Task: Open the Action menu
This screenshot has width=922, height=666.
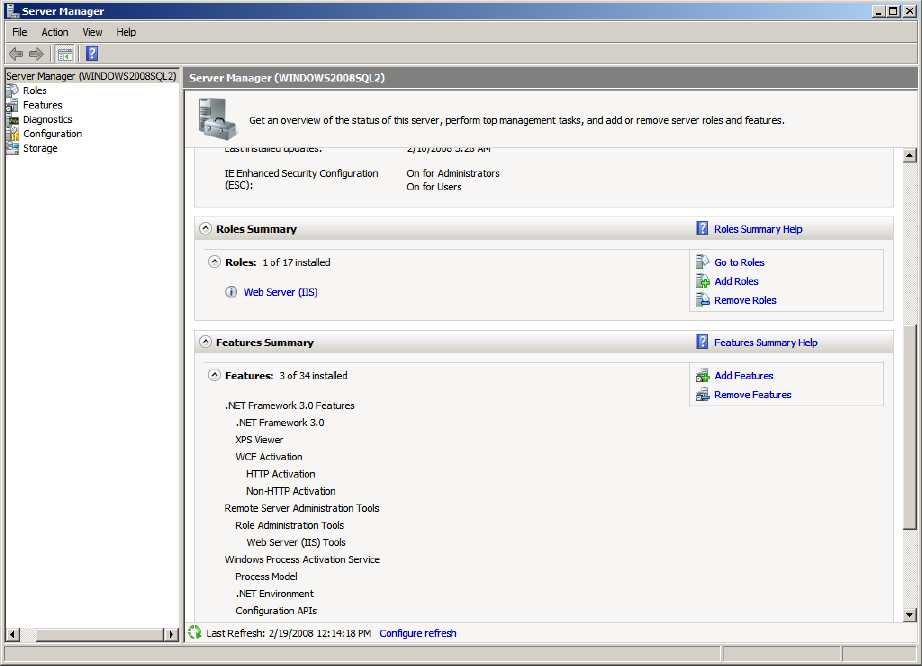Action: pyautogui.click(x=55, y=32)
